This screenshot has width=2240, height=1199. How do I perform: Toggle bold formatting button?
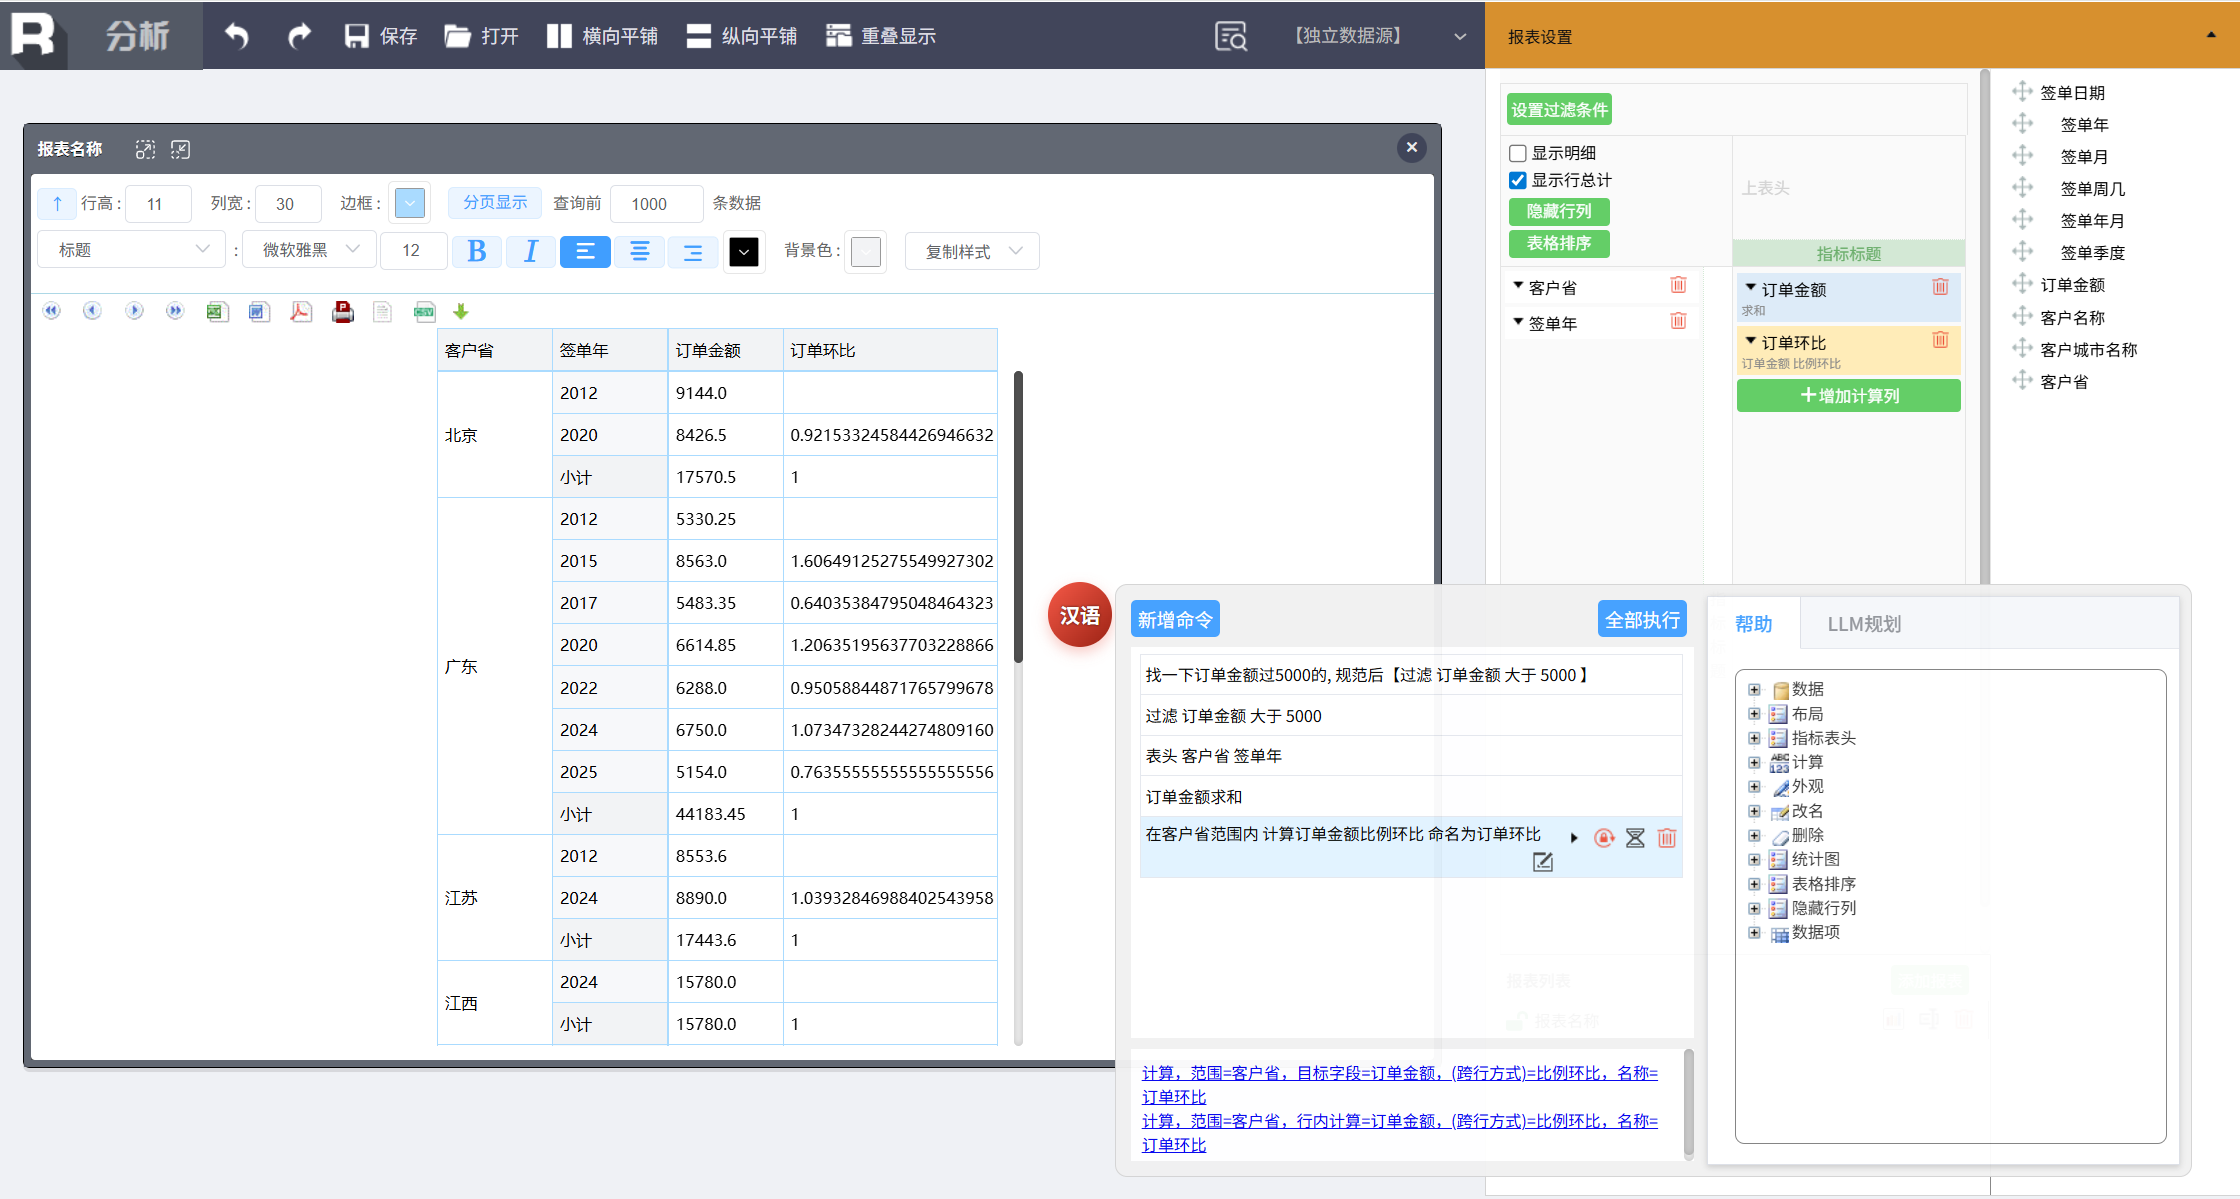point(477,251)
